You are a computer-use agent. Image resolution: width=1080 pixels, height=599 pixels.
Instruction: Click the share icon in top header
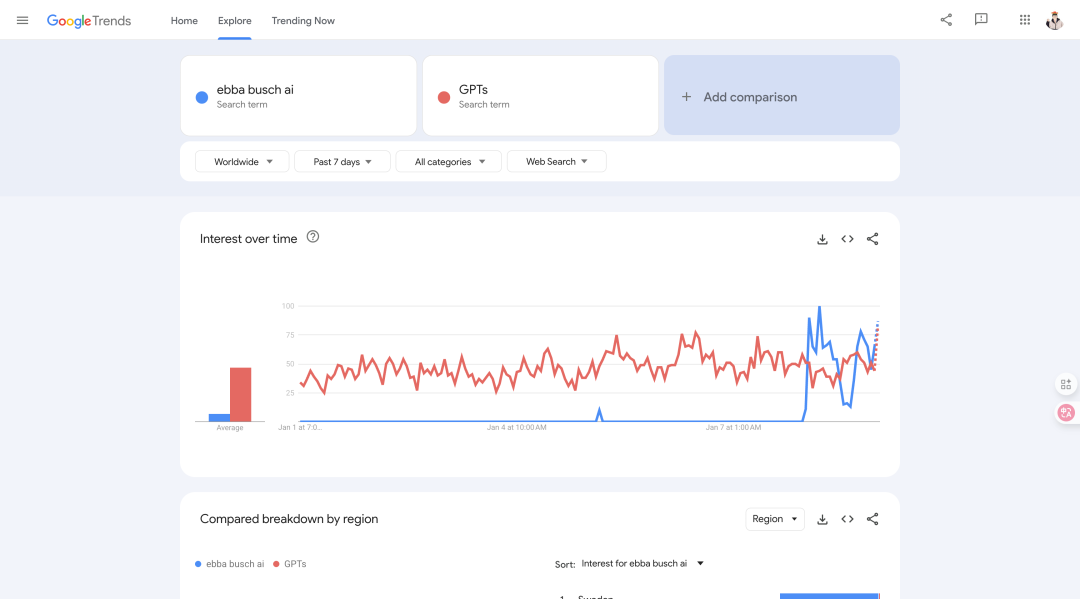click(946, 20)
